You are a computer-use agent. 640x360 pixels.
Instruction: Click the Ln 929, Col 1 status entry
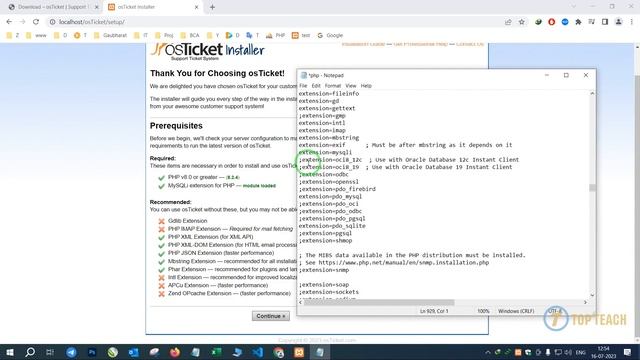pos(434,311)
